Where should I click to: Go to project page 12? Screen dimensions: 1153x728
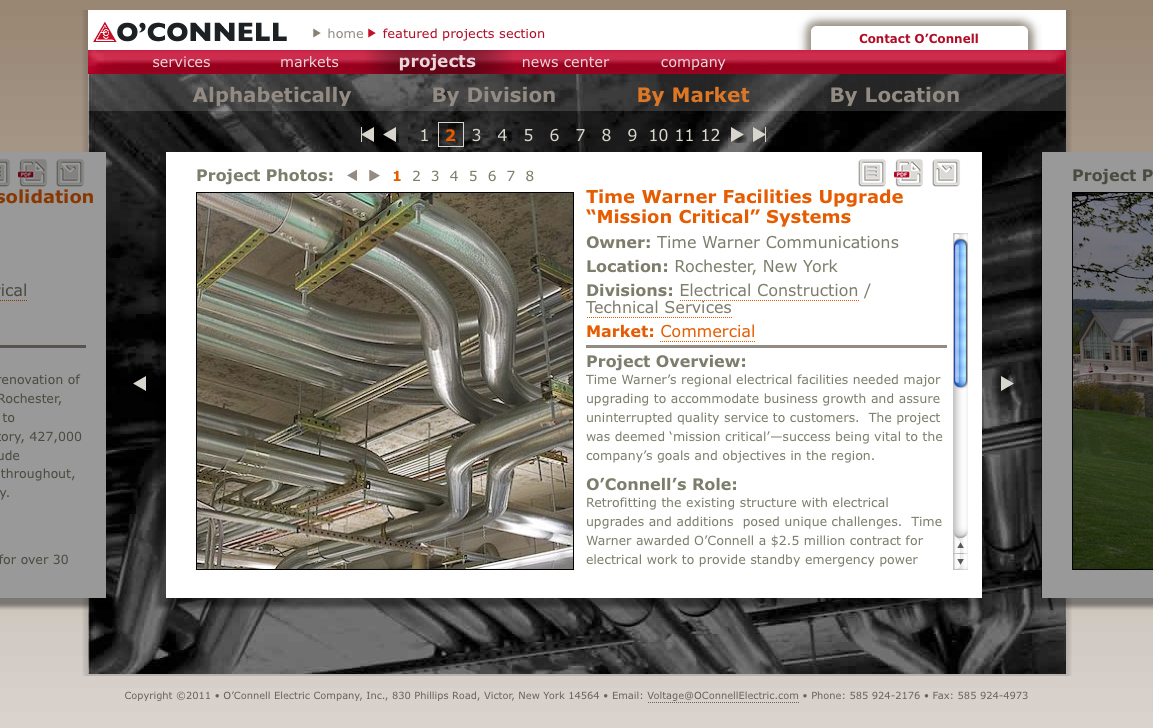(710, 135)
